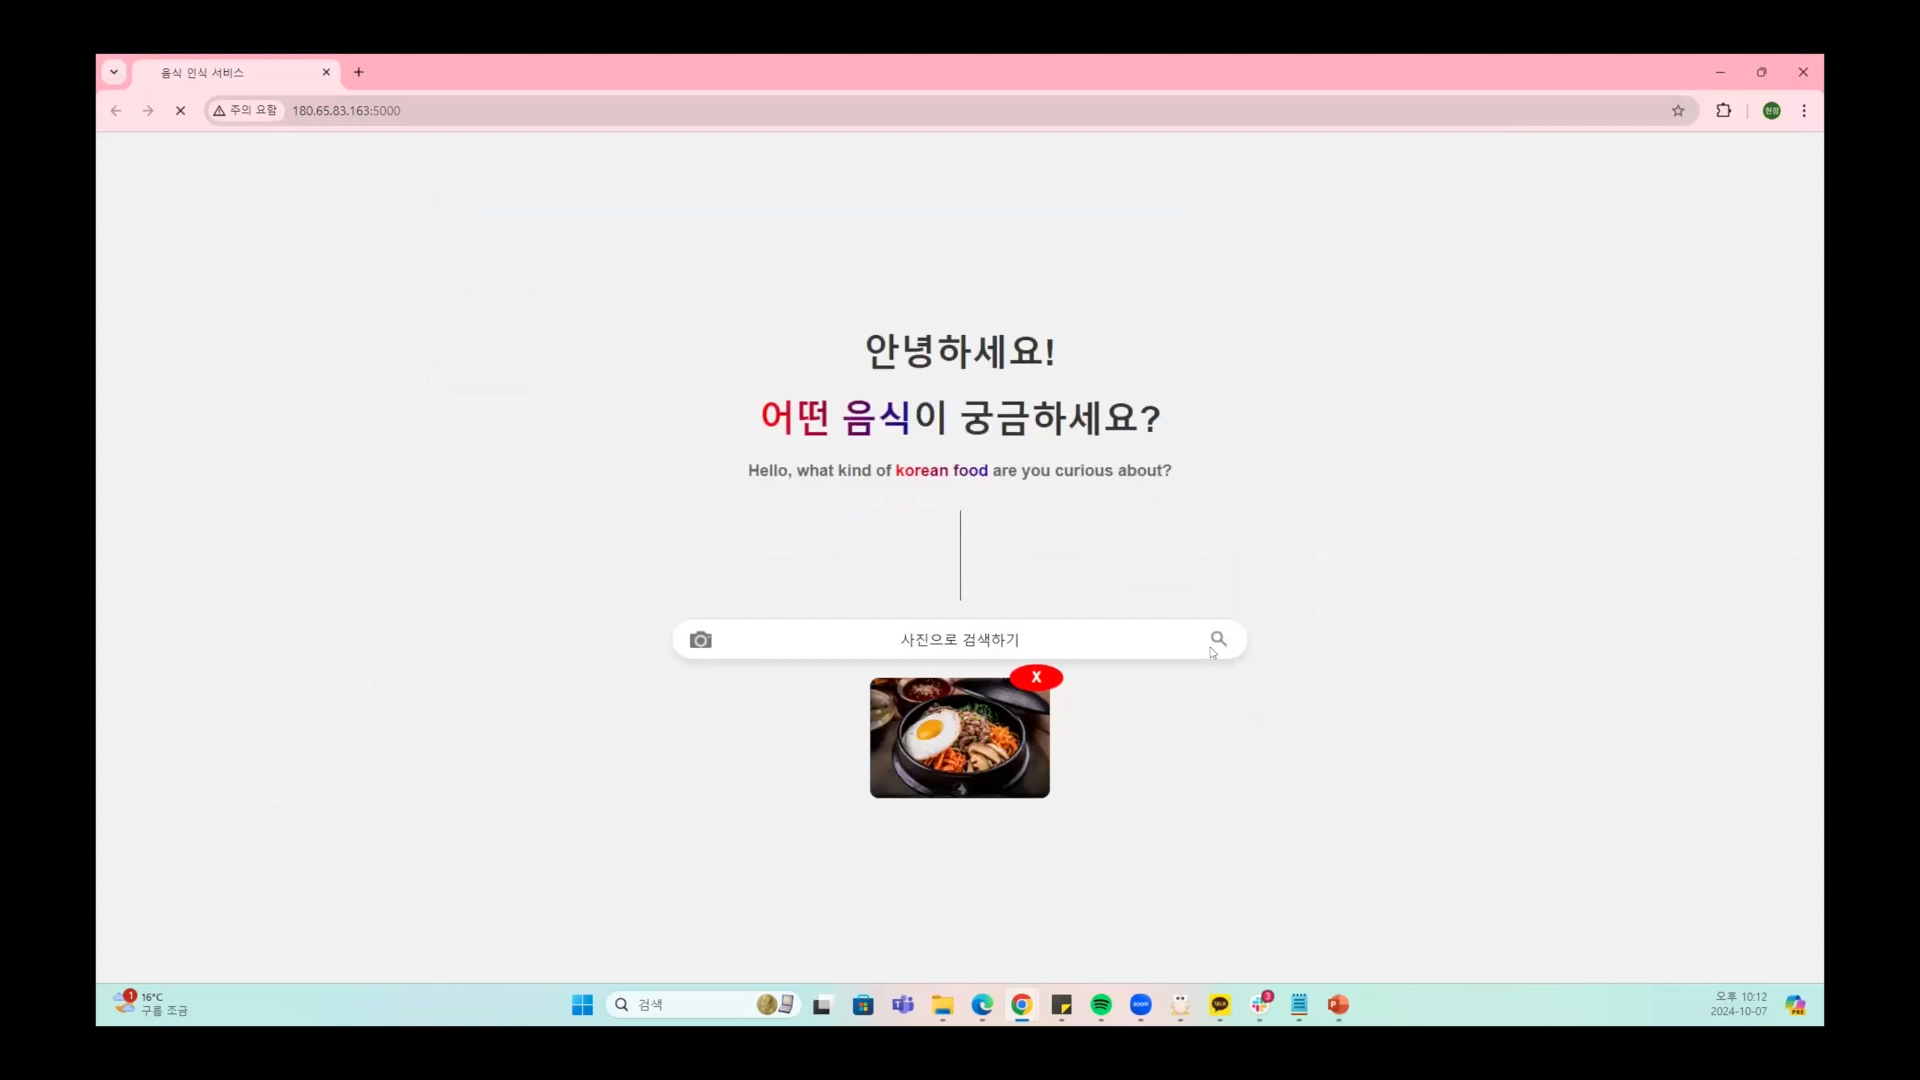1920x1080 pixels.
Task: Expand the tab search dropdown arrow
Action: [114, 72]
